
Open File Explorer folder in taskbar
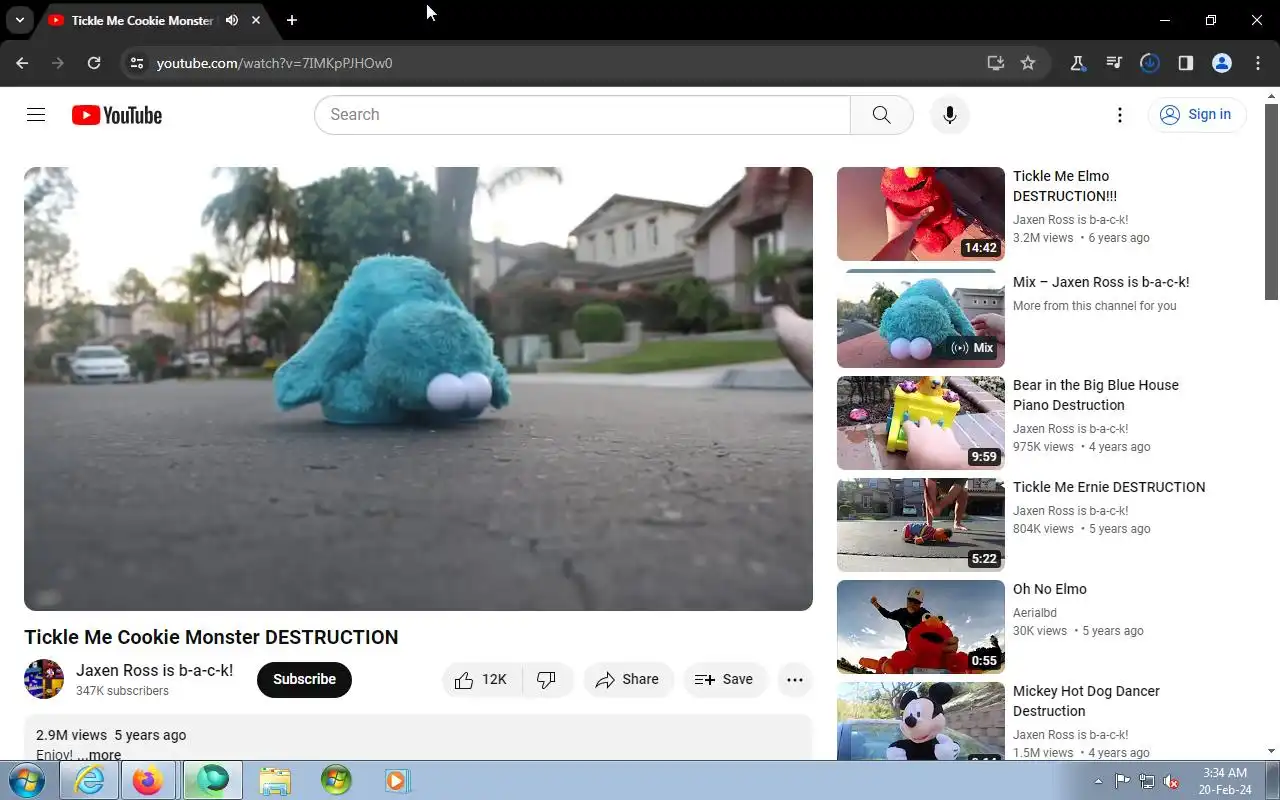274,780
